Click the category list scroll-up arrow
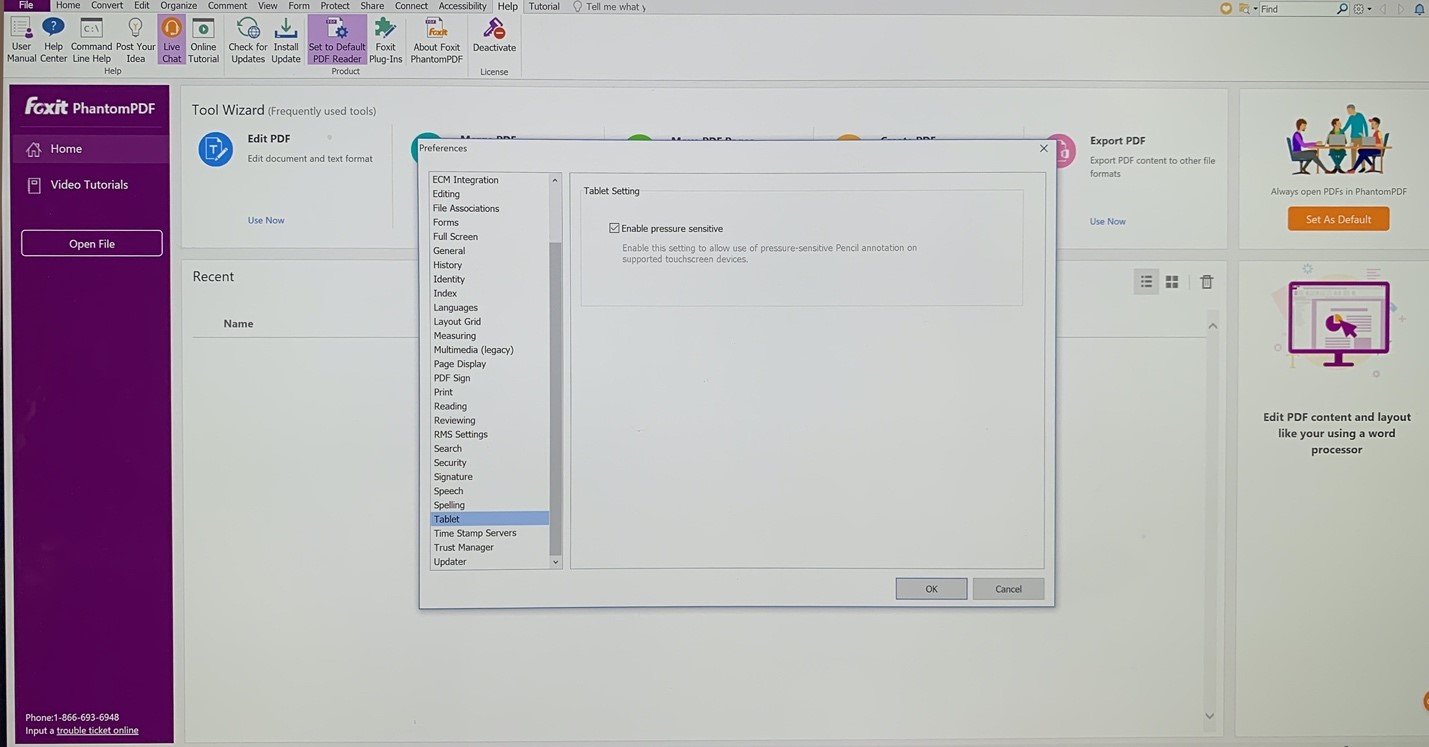This screenshot has height=747, width=1429. click(556, 179)
